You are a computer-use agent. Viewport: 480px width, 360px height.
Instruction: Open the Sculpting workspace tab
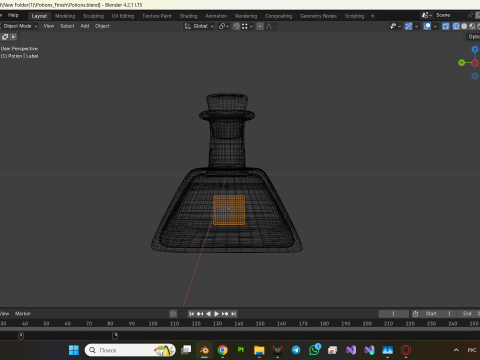click(x=94, y=16)
